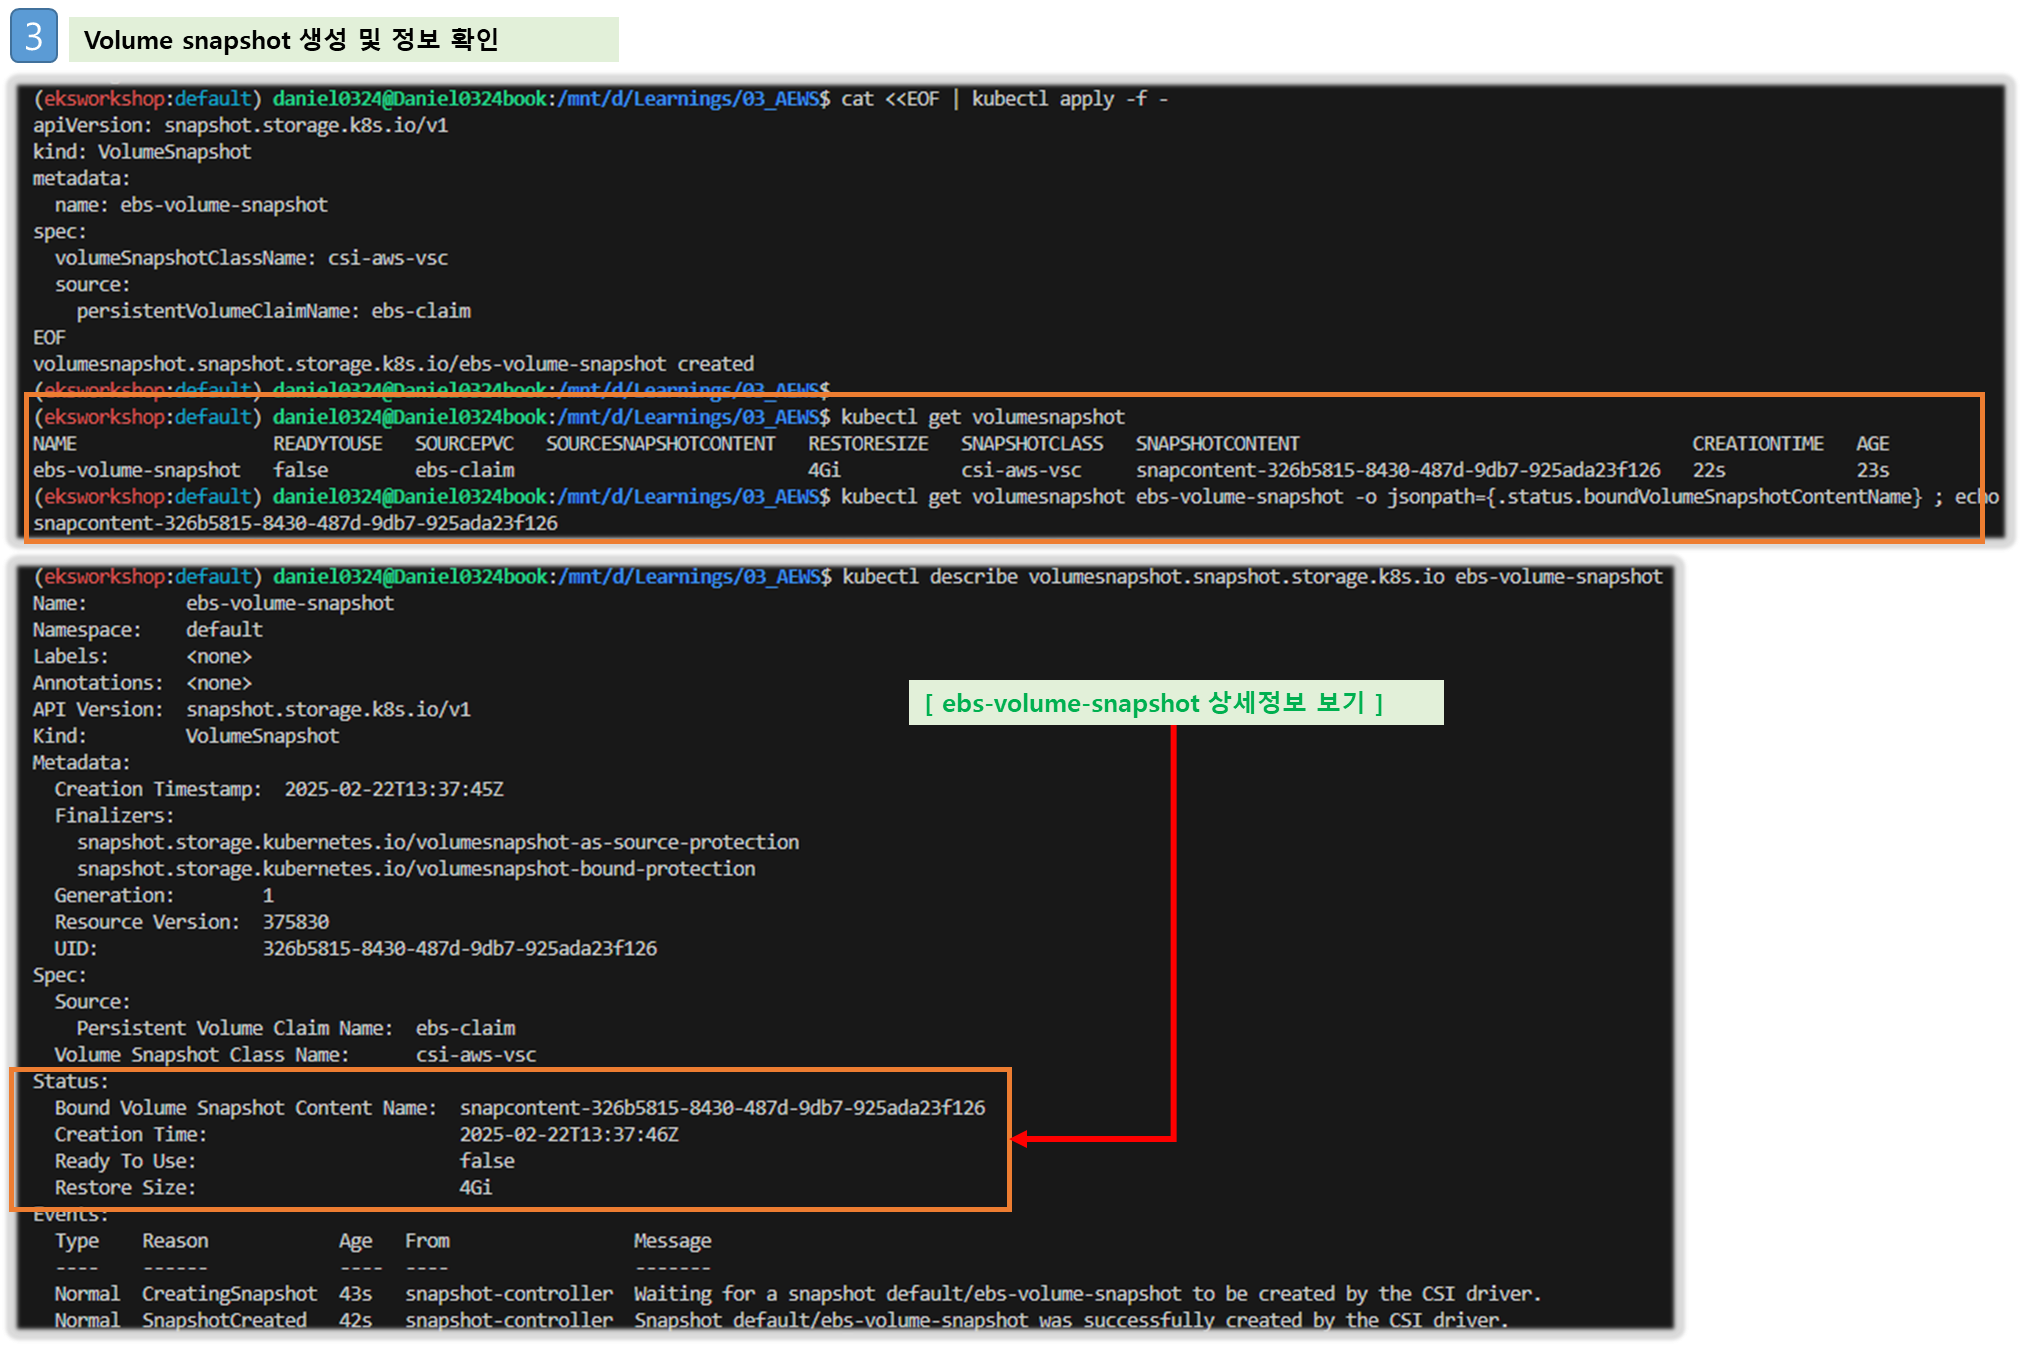2022x1346 pixels.
Task: Click the csi-aws-vsc snapshot class table value
Action: tap(1020, 470)
